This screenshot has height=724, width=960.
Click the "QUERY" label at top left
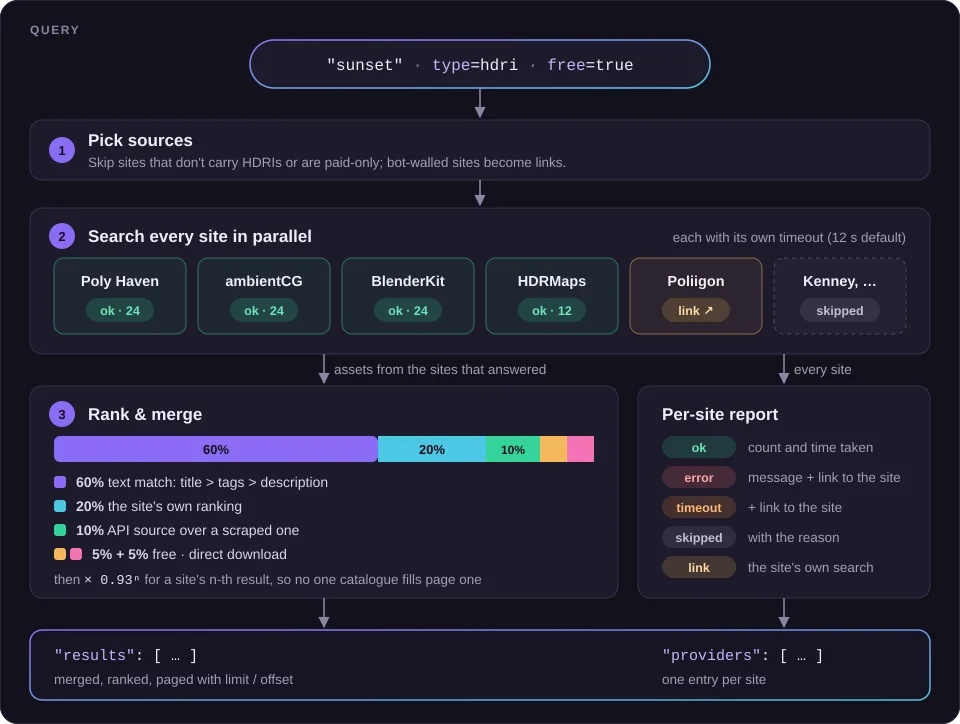54,30
